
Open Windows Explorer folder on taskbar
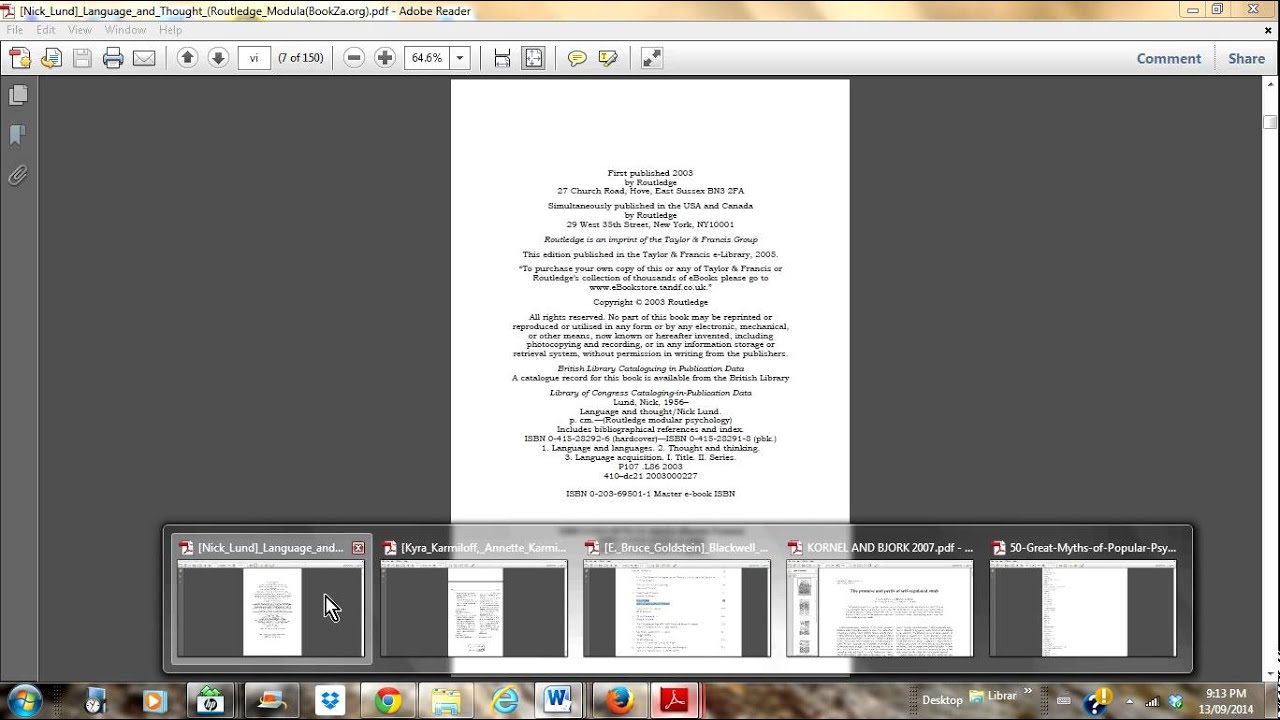coord(446,701)
